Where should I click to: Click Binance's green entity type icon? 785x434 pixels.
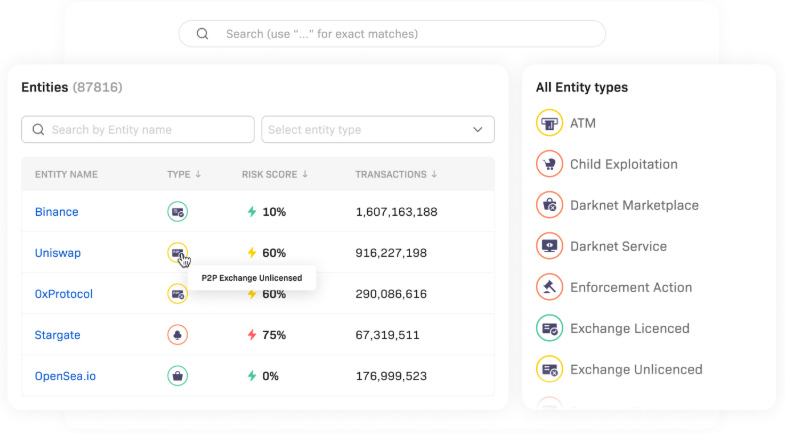tap(177, 212)
